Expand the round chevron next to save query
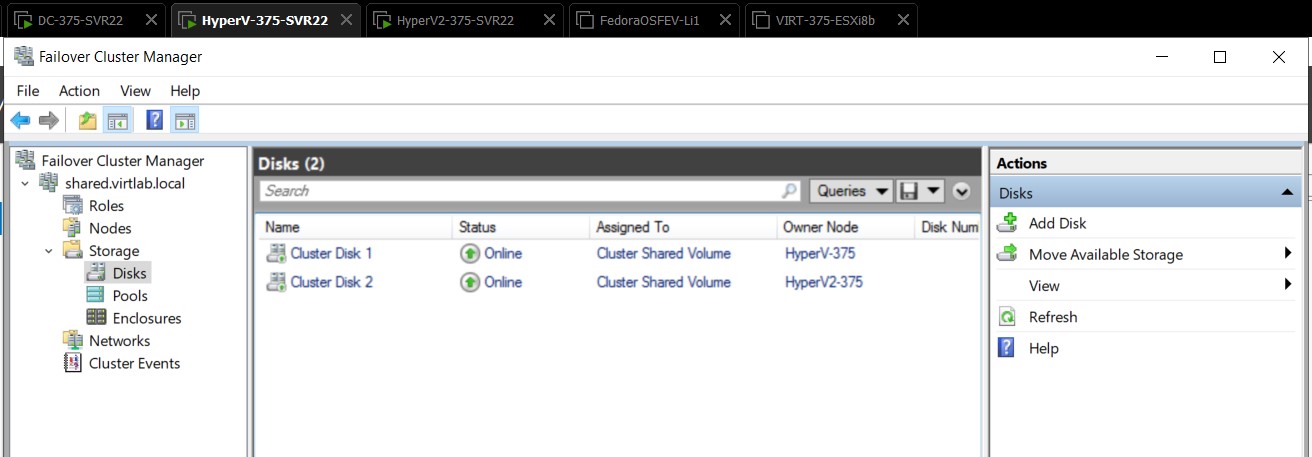 tap(962, 191)
